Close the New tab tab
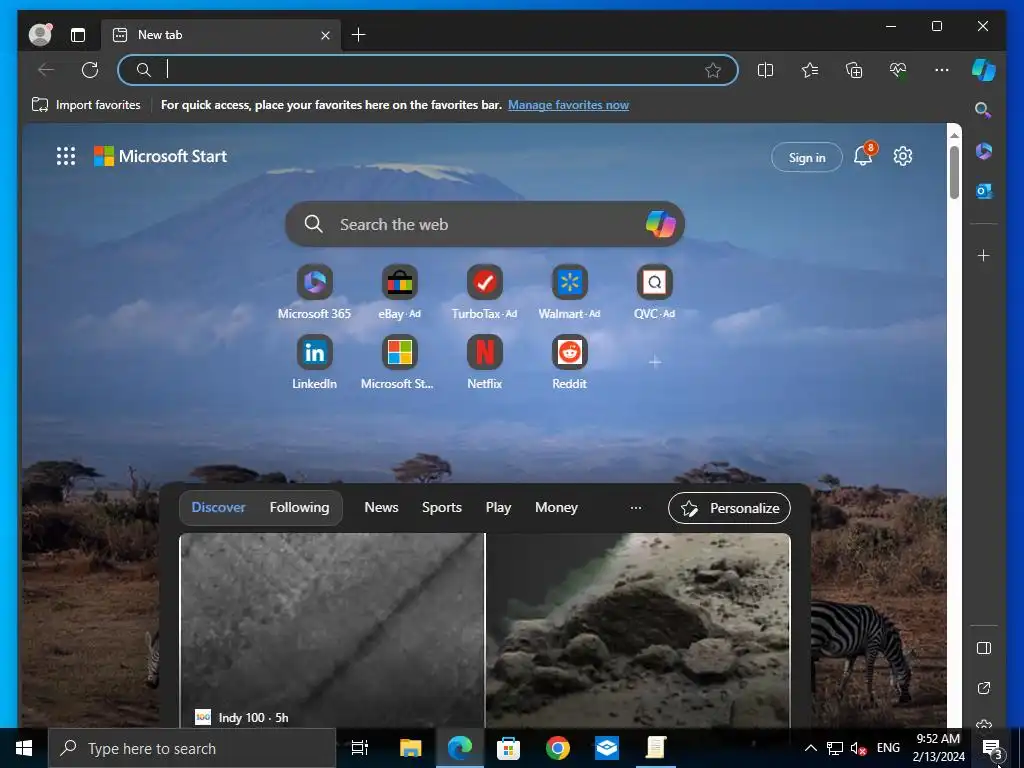1024x768 pixels. [x=325, y=35]
